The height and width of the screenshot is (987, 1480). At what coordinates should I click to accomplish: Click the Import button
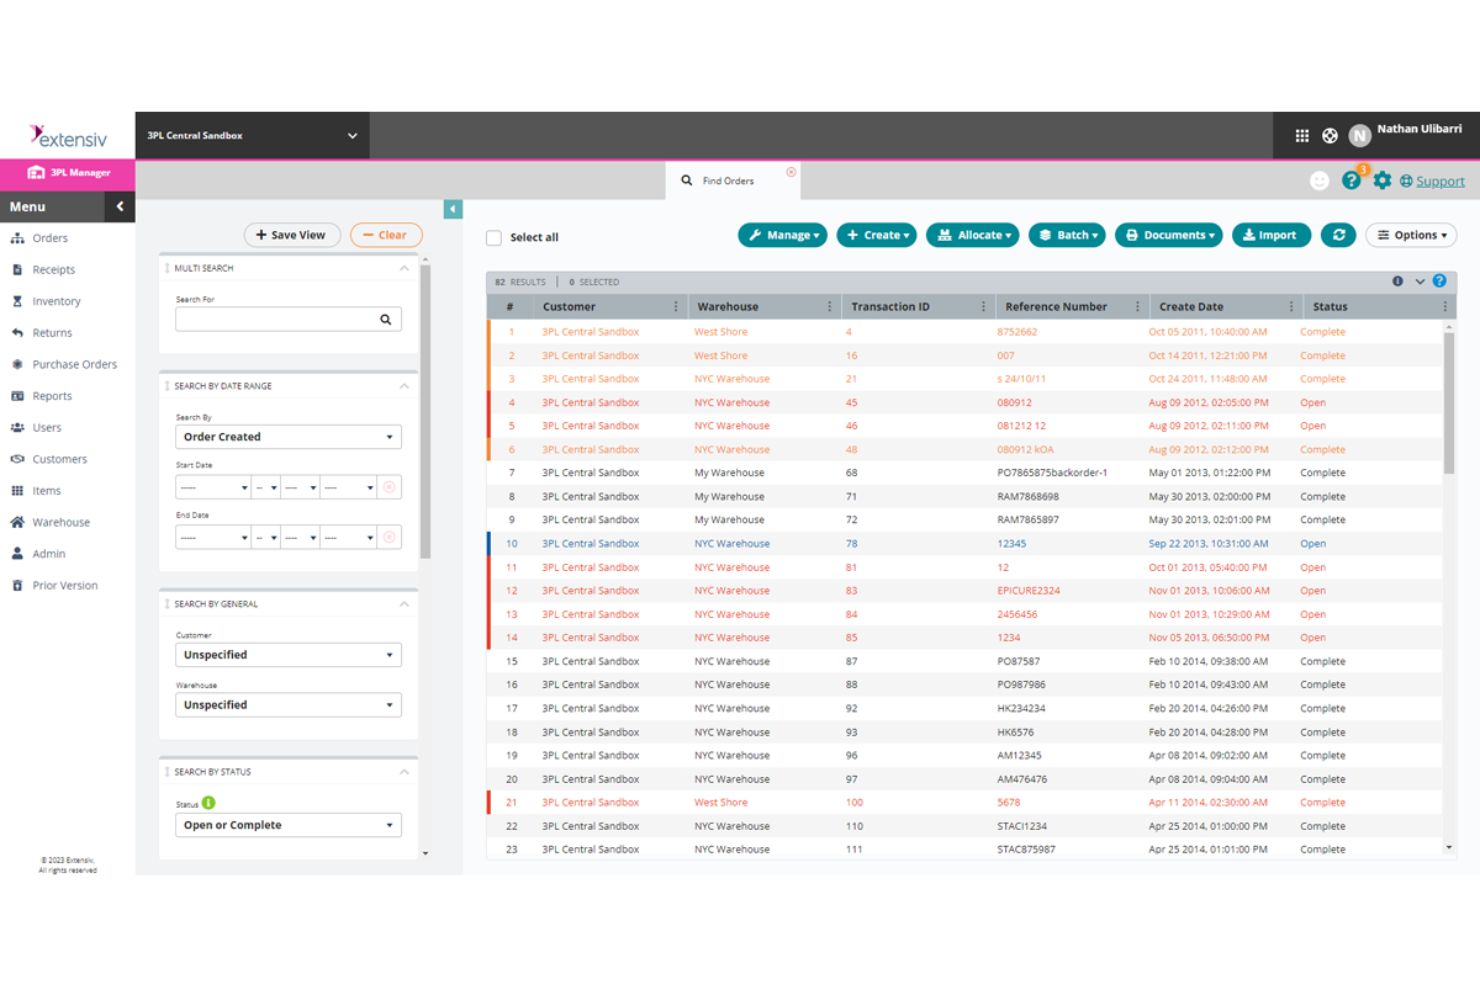1271,235
